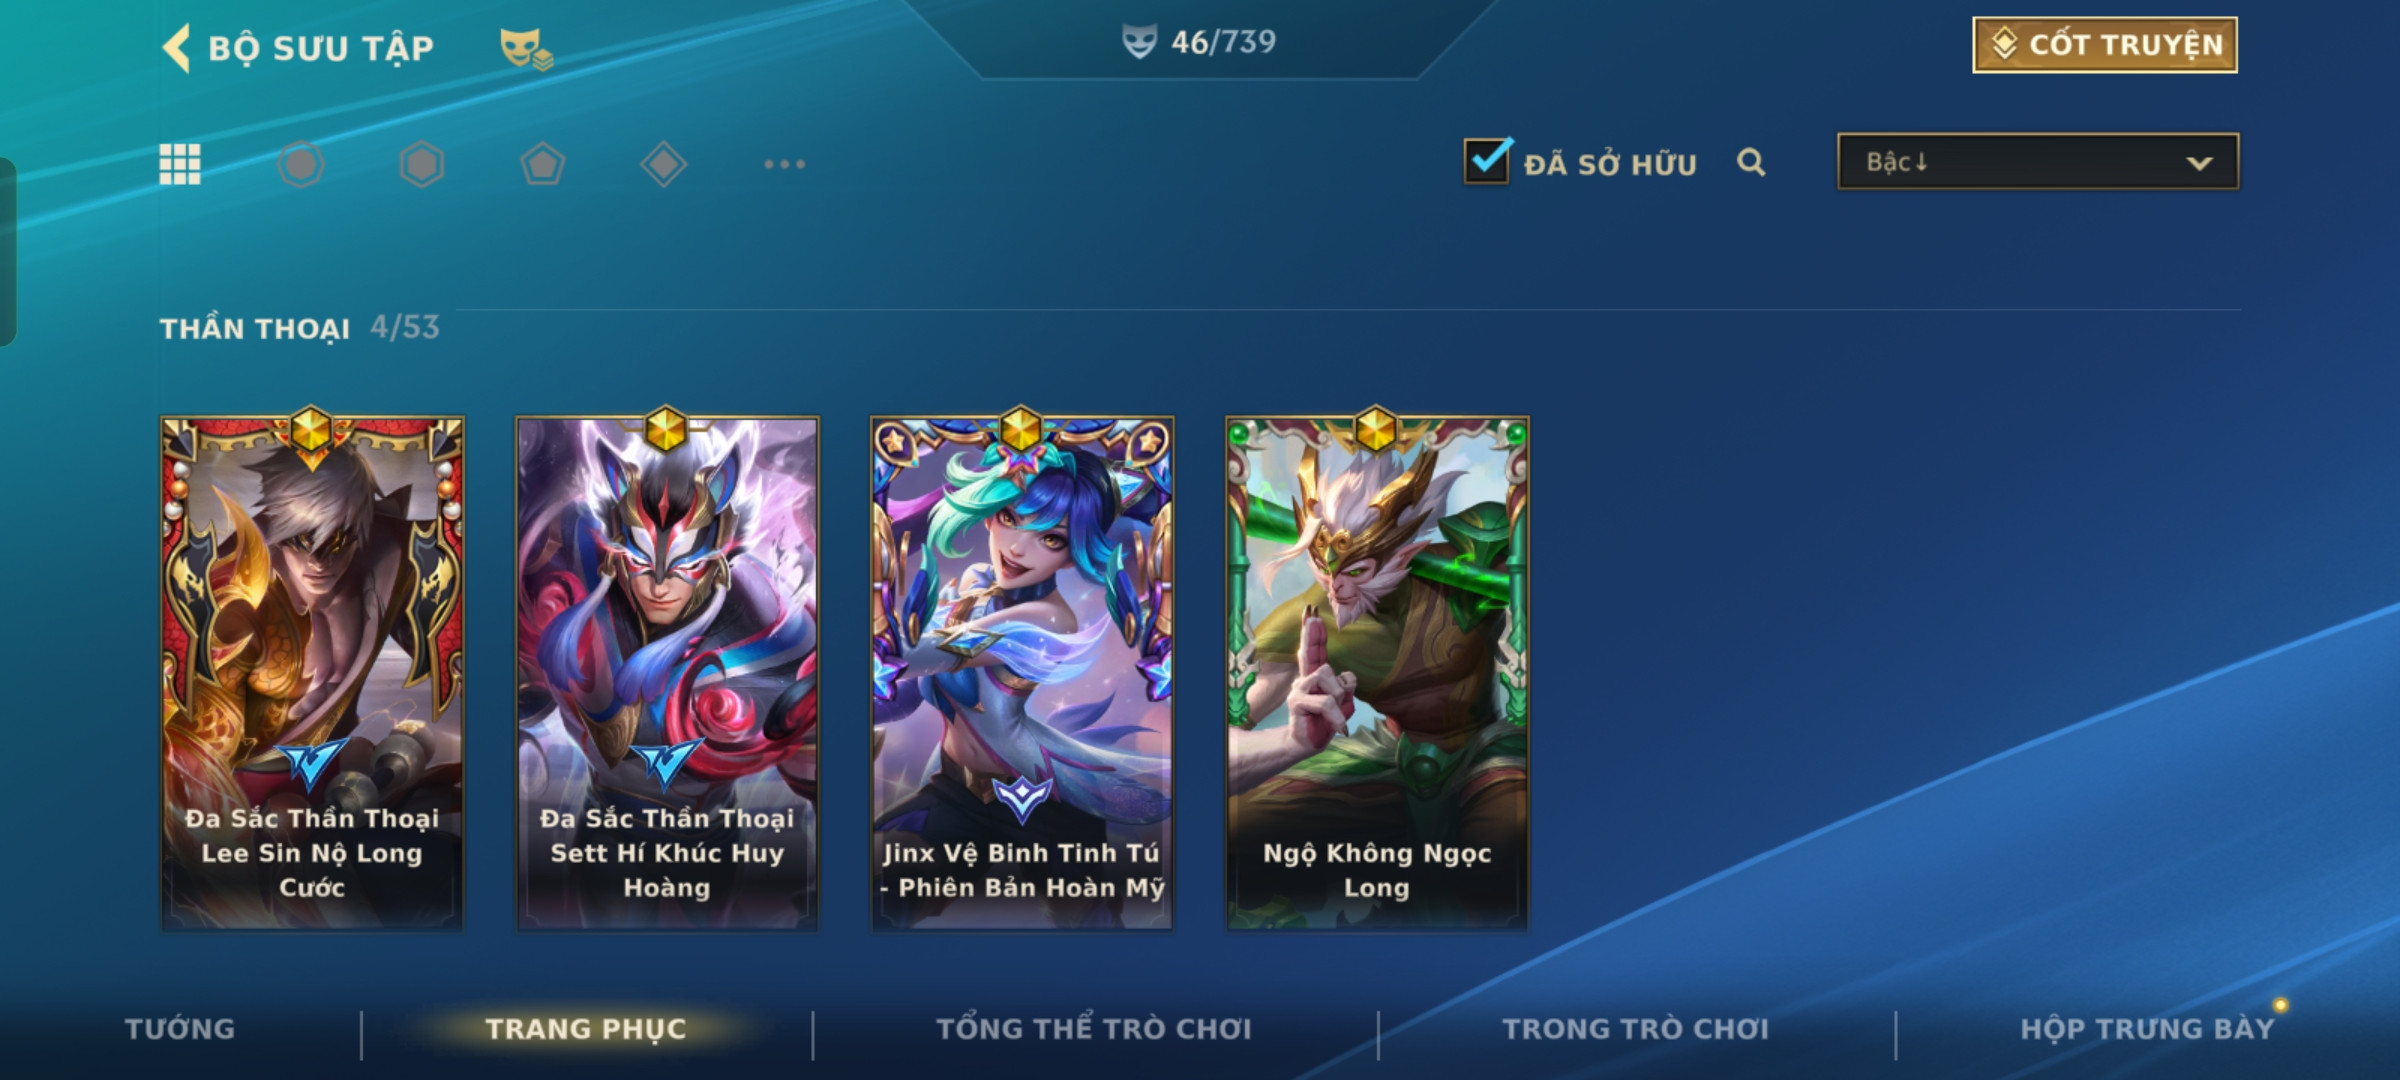Image resolution: width=2400 pixels, height=1080 pixels.
Task: Open the gold mask and coins icon
Action: pyautogui.click(x=526, y=48)
